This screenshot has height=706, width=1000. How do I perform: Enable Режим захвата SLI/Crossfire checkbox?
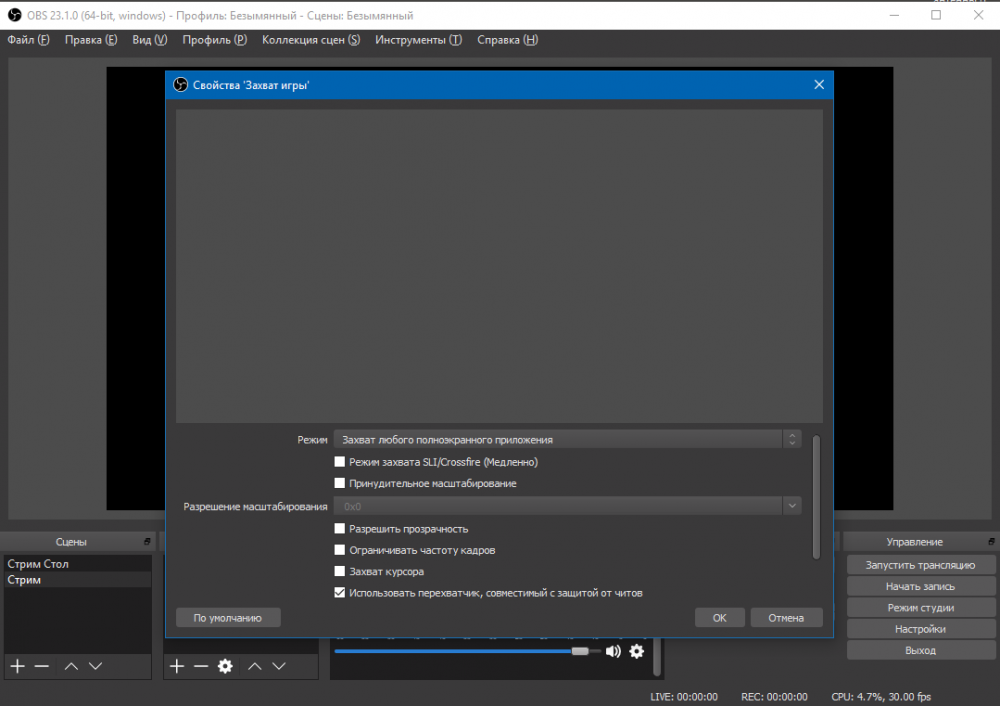pos(340,463)
